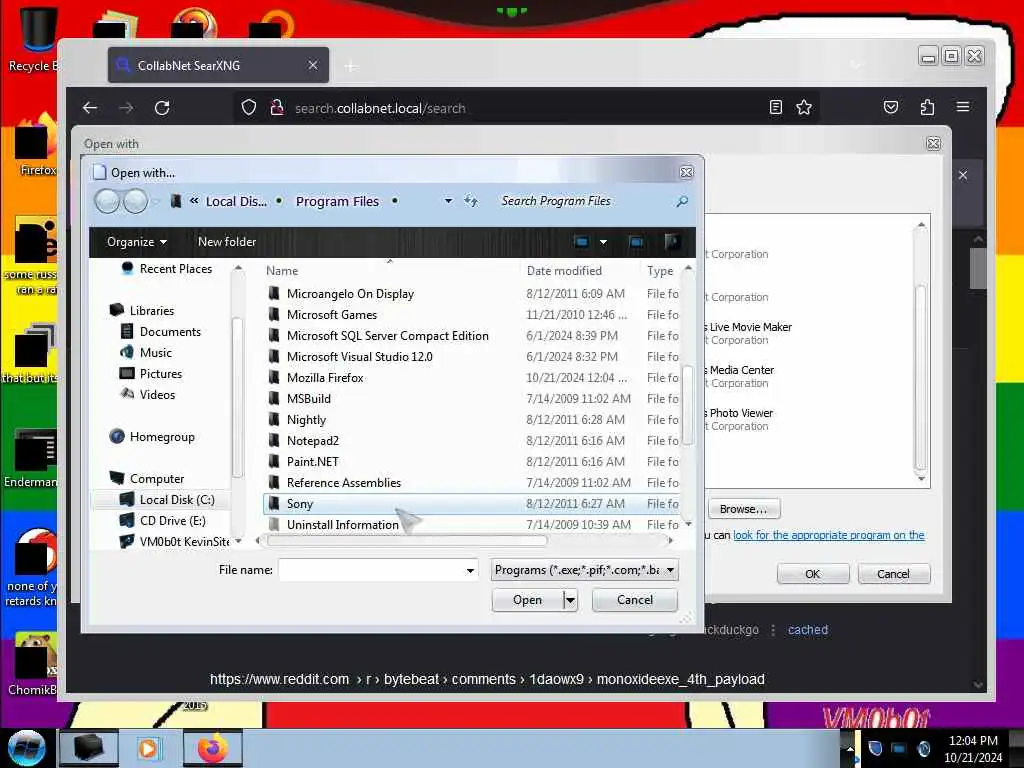Open the Organize menu
Viewport: 1024px width, 768px height.
[x=136, y=242]
